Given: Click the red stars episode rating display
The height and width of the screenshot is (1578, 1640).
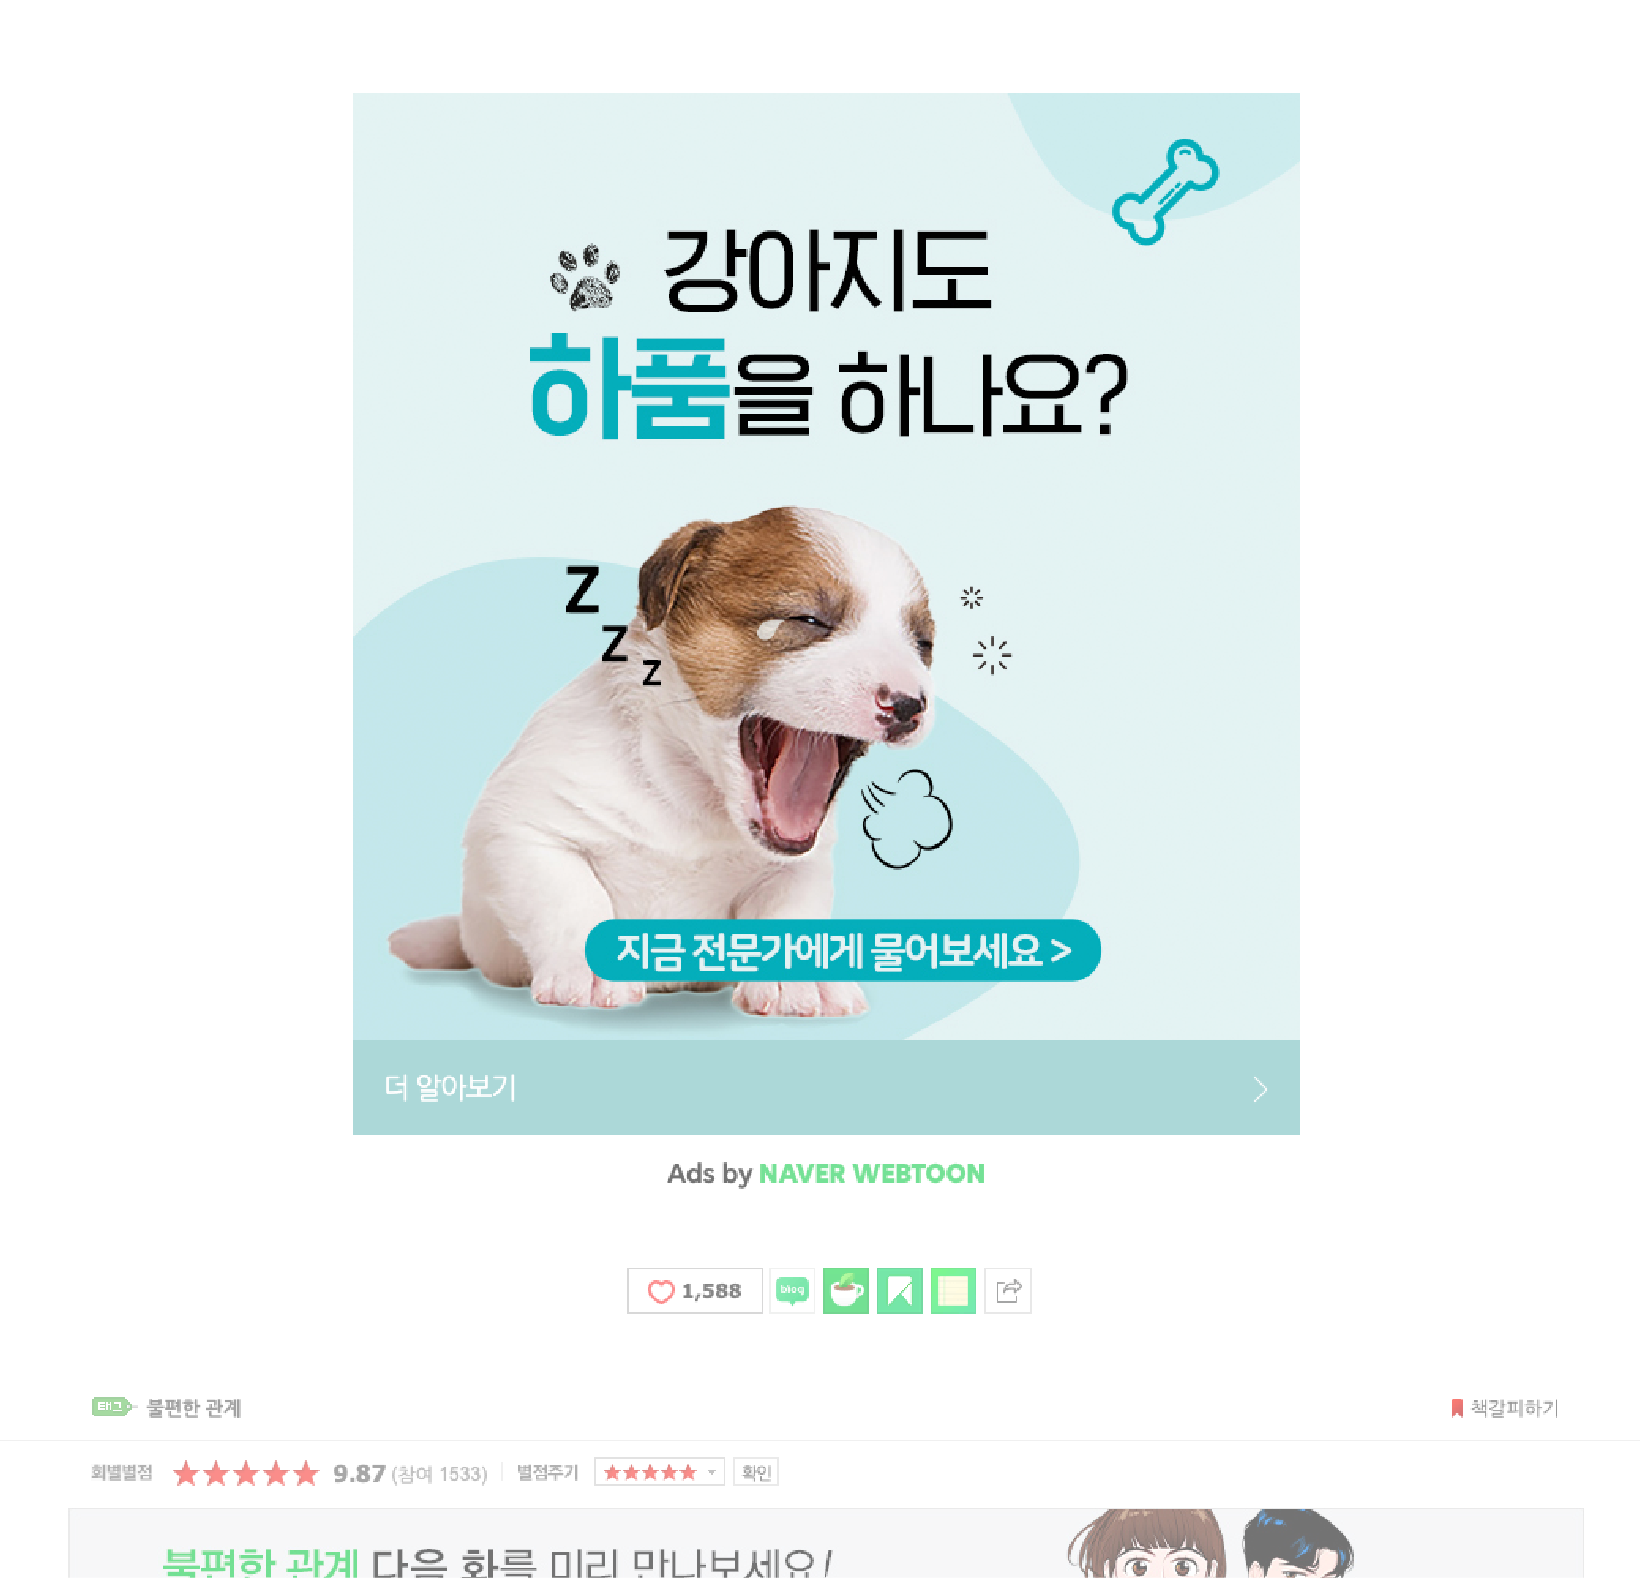Looking at the screenshot, I should (x=246, y=1473).
